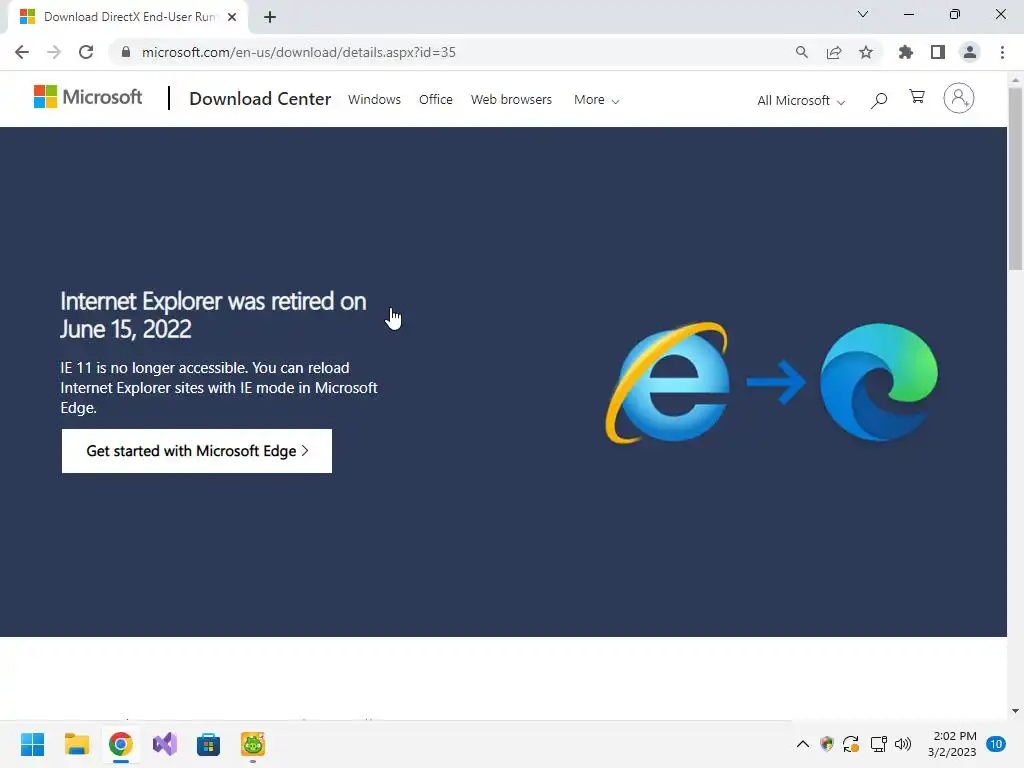Viewport: 1024px width, 768px height.
Task: Open the Download Center link
Action: [x=260, y=99]
